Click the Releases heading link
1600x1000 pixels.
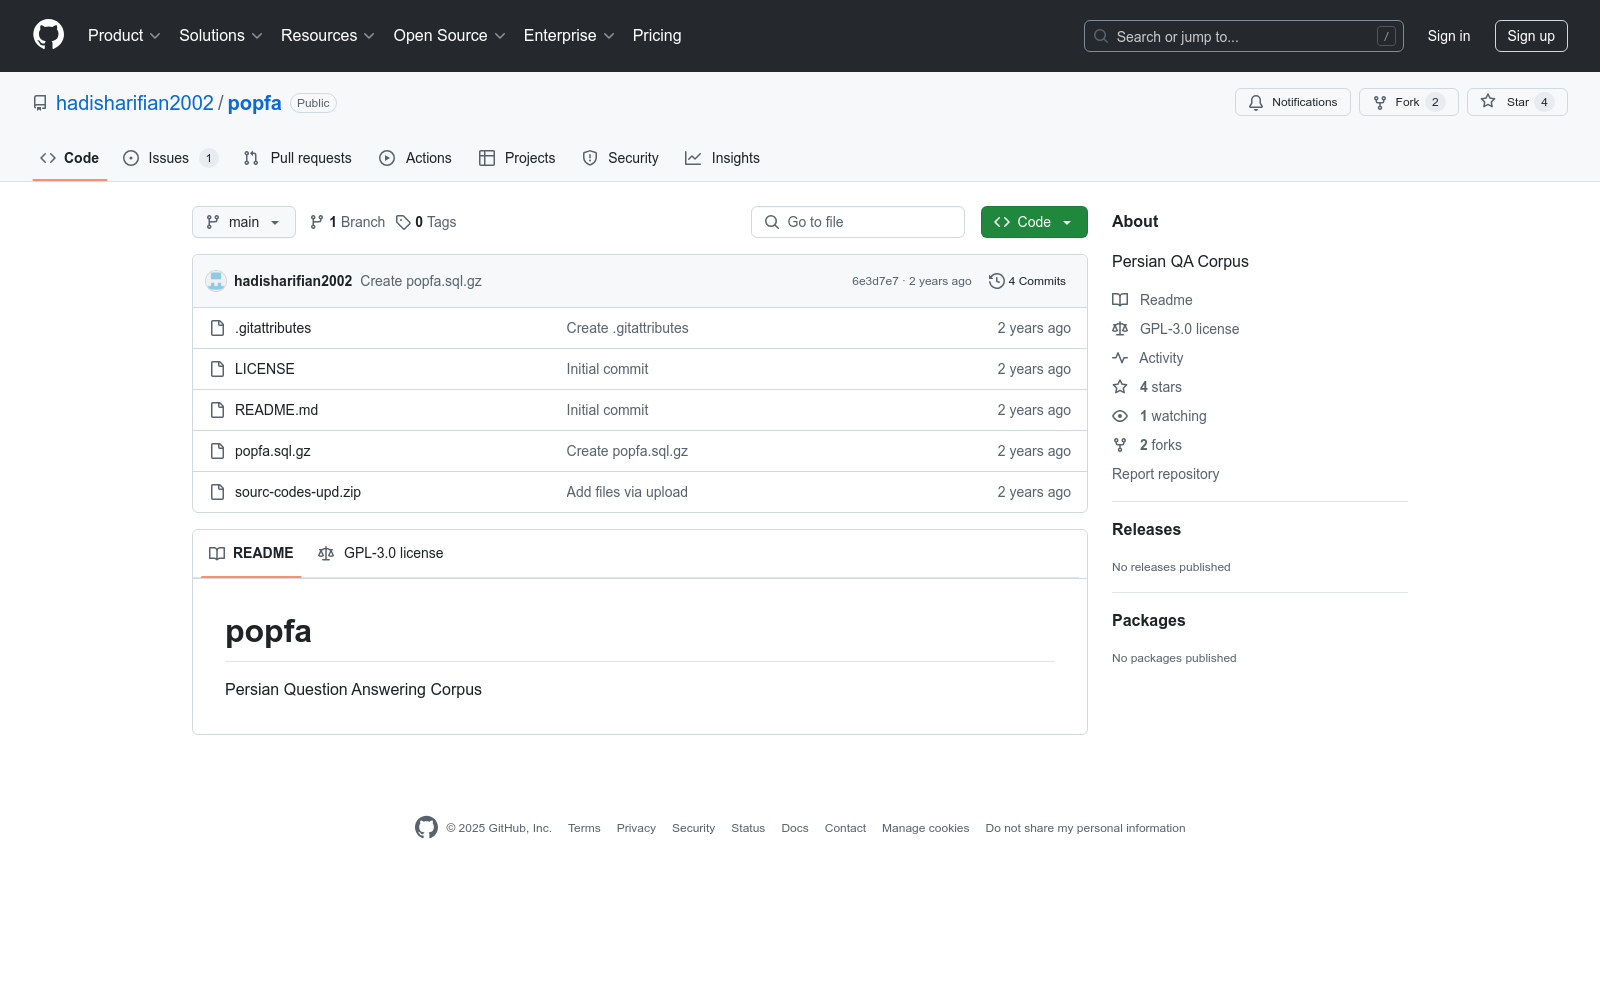[1146, 530]
